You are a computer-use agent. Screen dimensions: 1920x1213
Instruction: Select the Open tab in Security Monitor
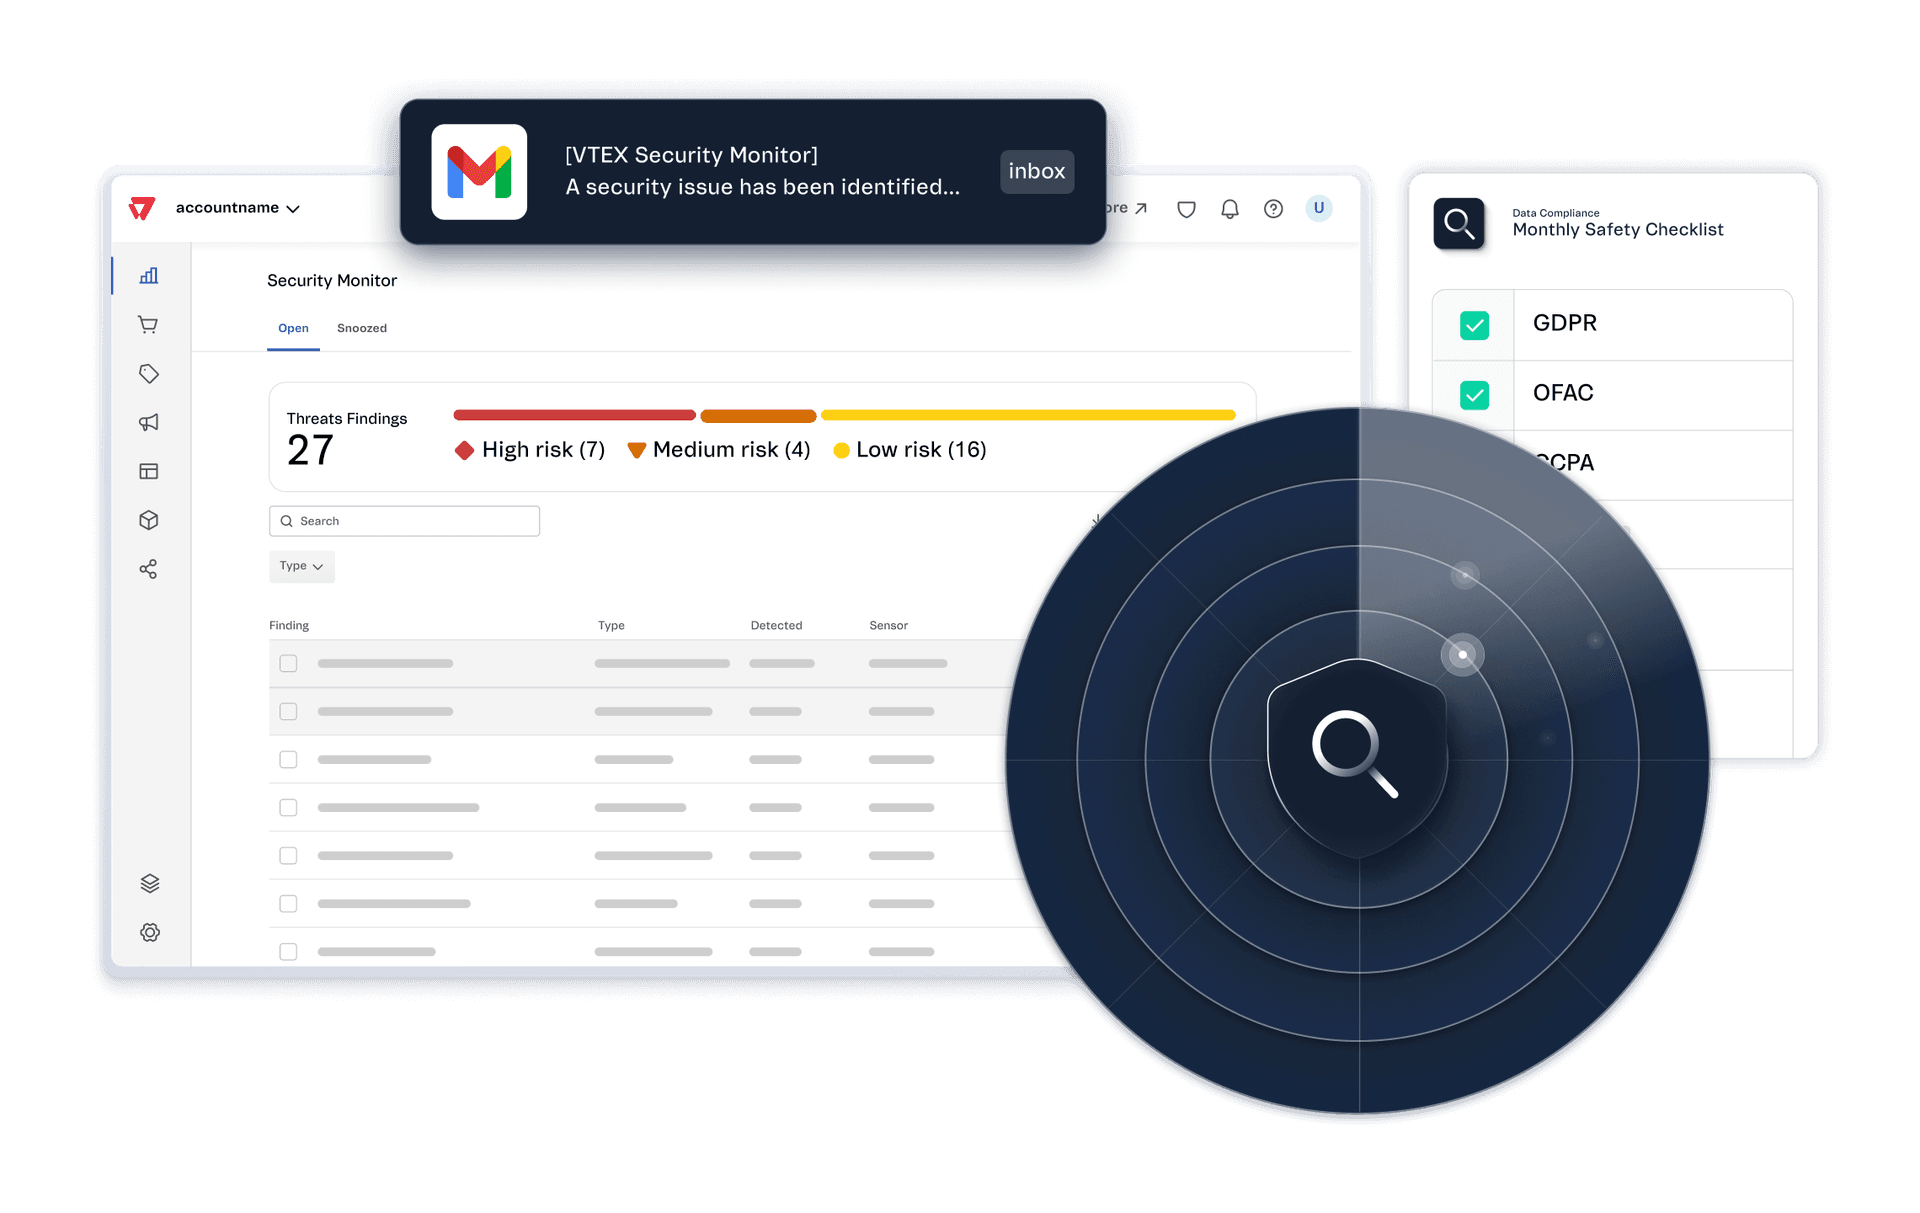coord(292,327)
